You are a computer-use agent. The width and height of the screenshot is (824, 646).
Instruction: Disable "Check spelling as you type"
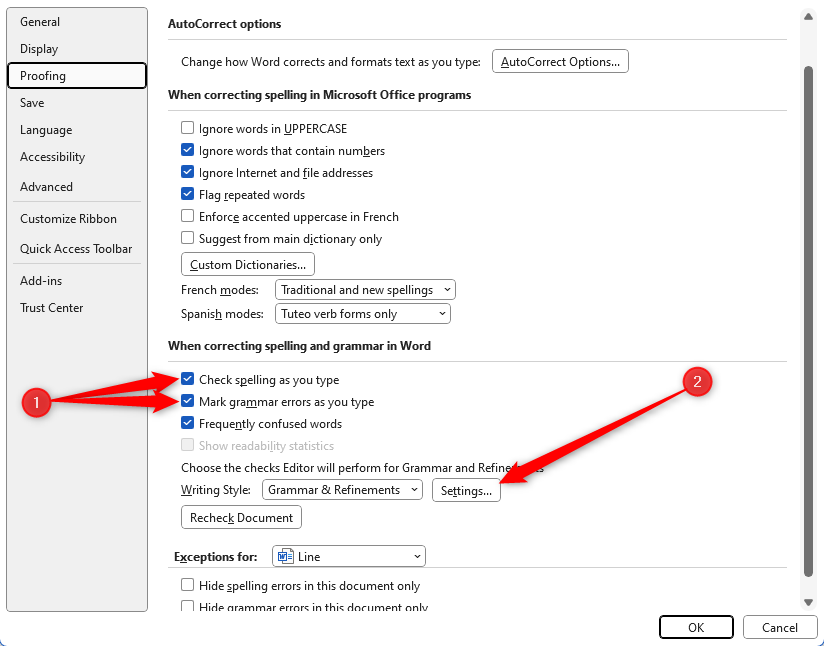coord(187,379)
